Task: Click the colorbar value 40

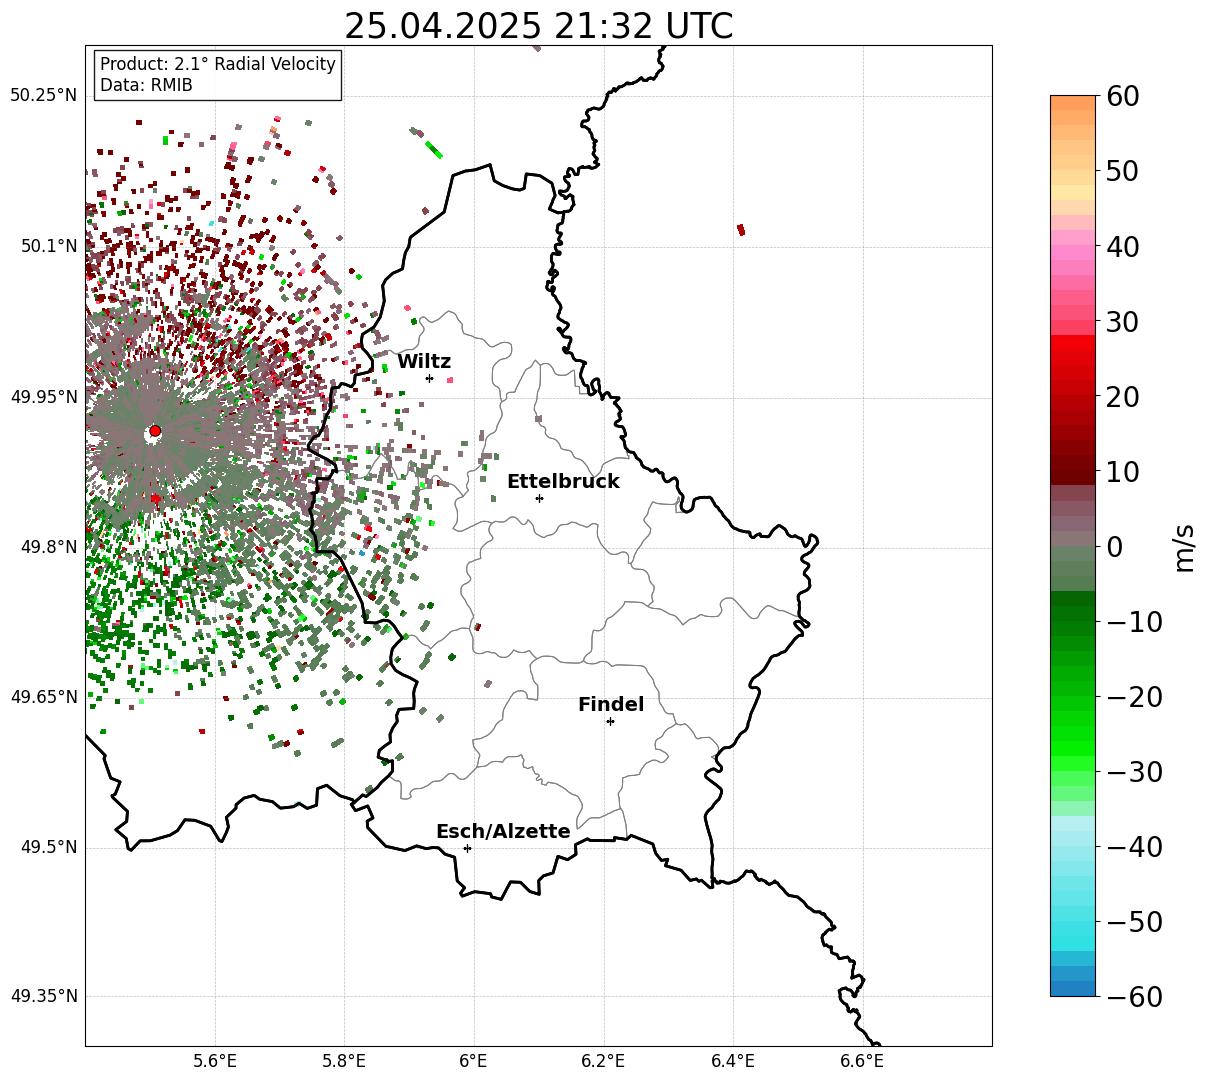Action: point(1123,246)
